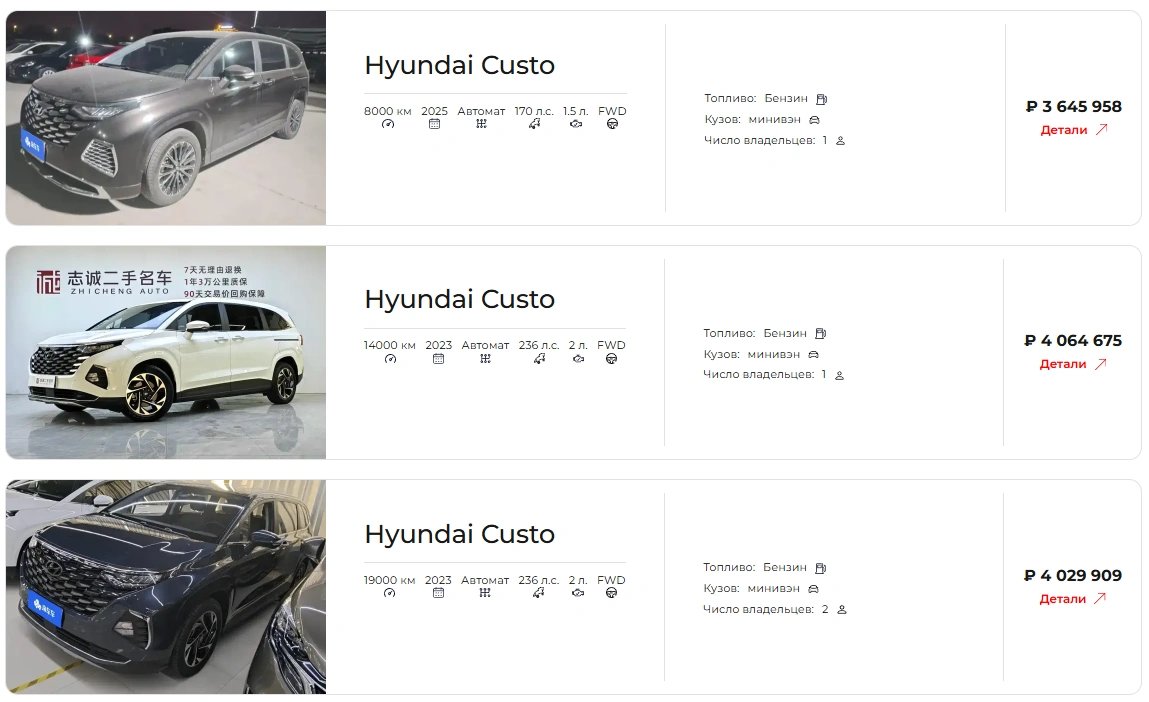The height and width of the screenshot is (702, 1149).
Task: Click the arrow icon beside third Детали
Action: [x=1099, y=598]
